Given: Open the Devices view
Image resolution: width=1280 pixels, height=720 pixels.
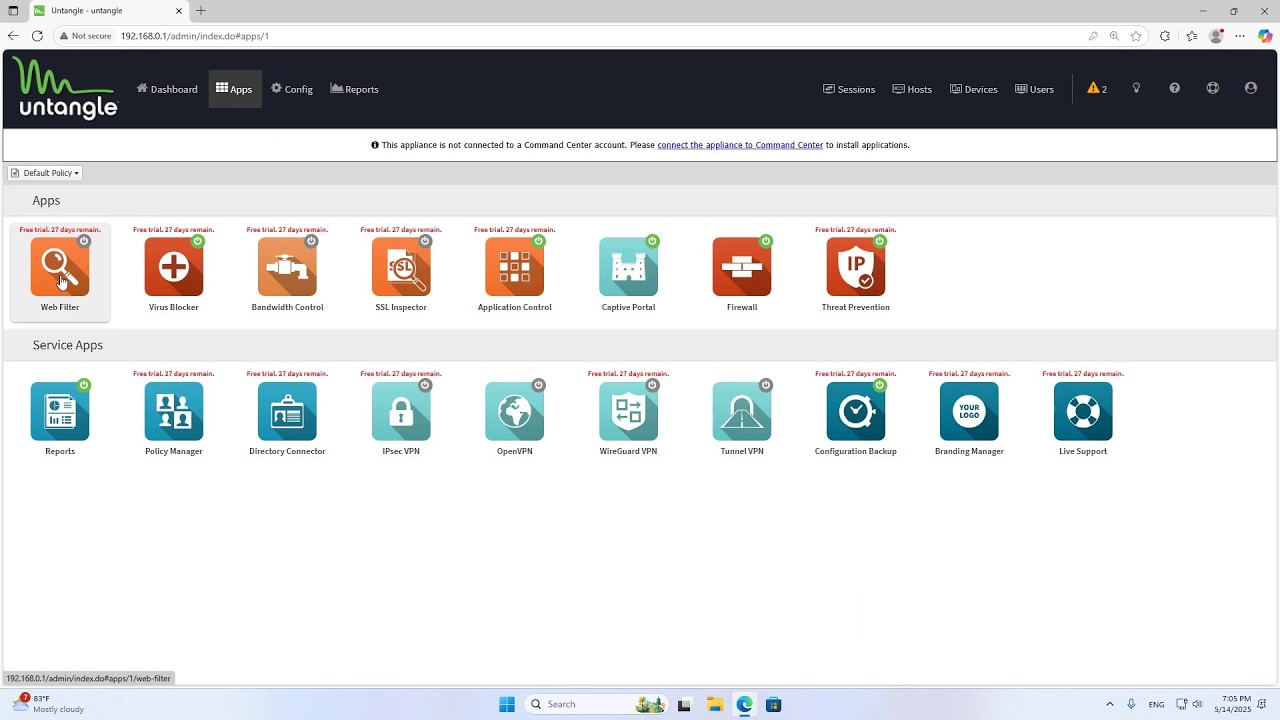Looking at the screenshot, I should coord(974,89).
